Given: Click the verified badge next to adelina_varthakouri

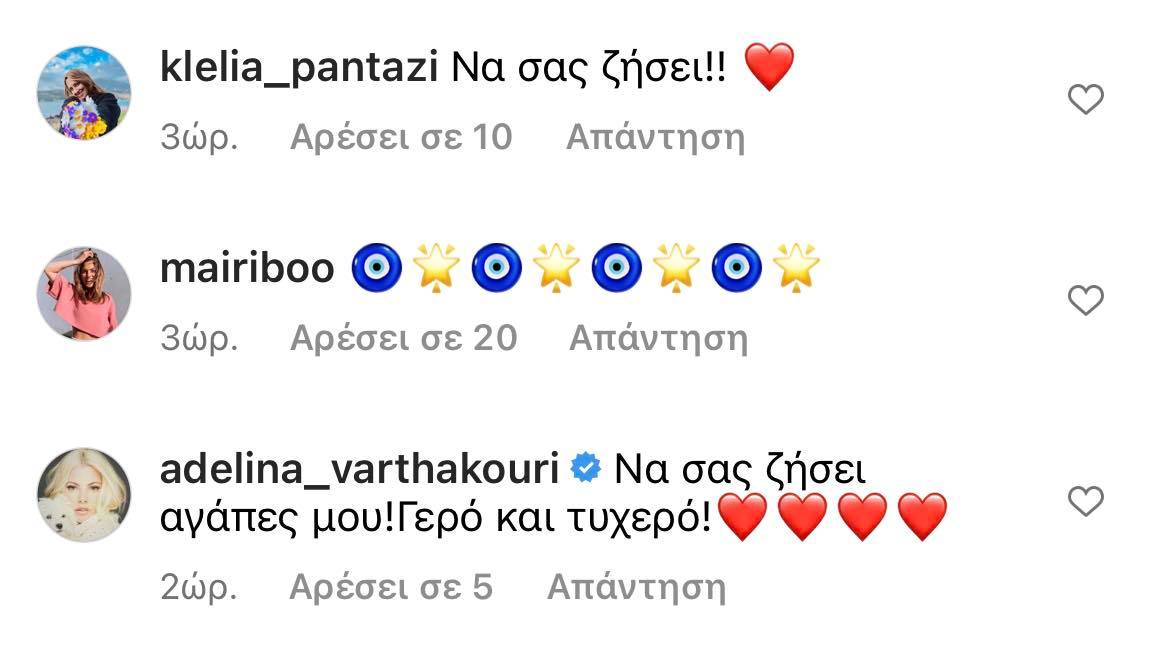Looking at the screenshot, I should pyautogui.click(x=586, y=469).
